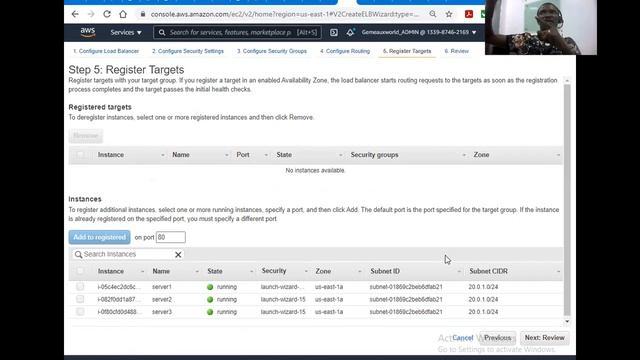640x360 pixels.
Task: Sort registered targets by Name column
Action: click(200, 155)
